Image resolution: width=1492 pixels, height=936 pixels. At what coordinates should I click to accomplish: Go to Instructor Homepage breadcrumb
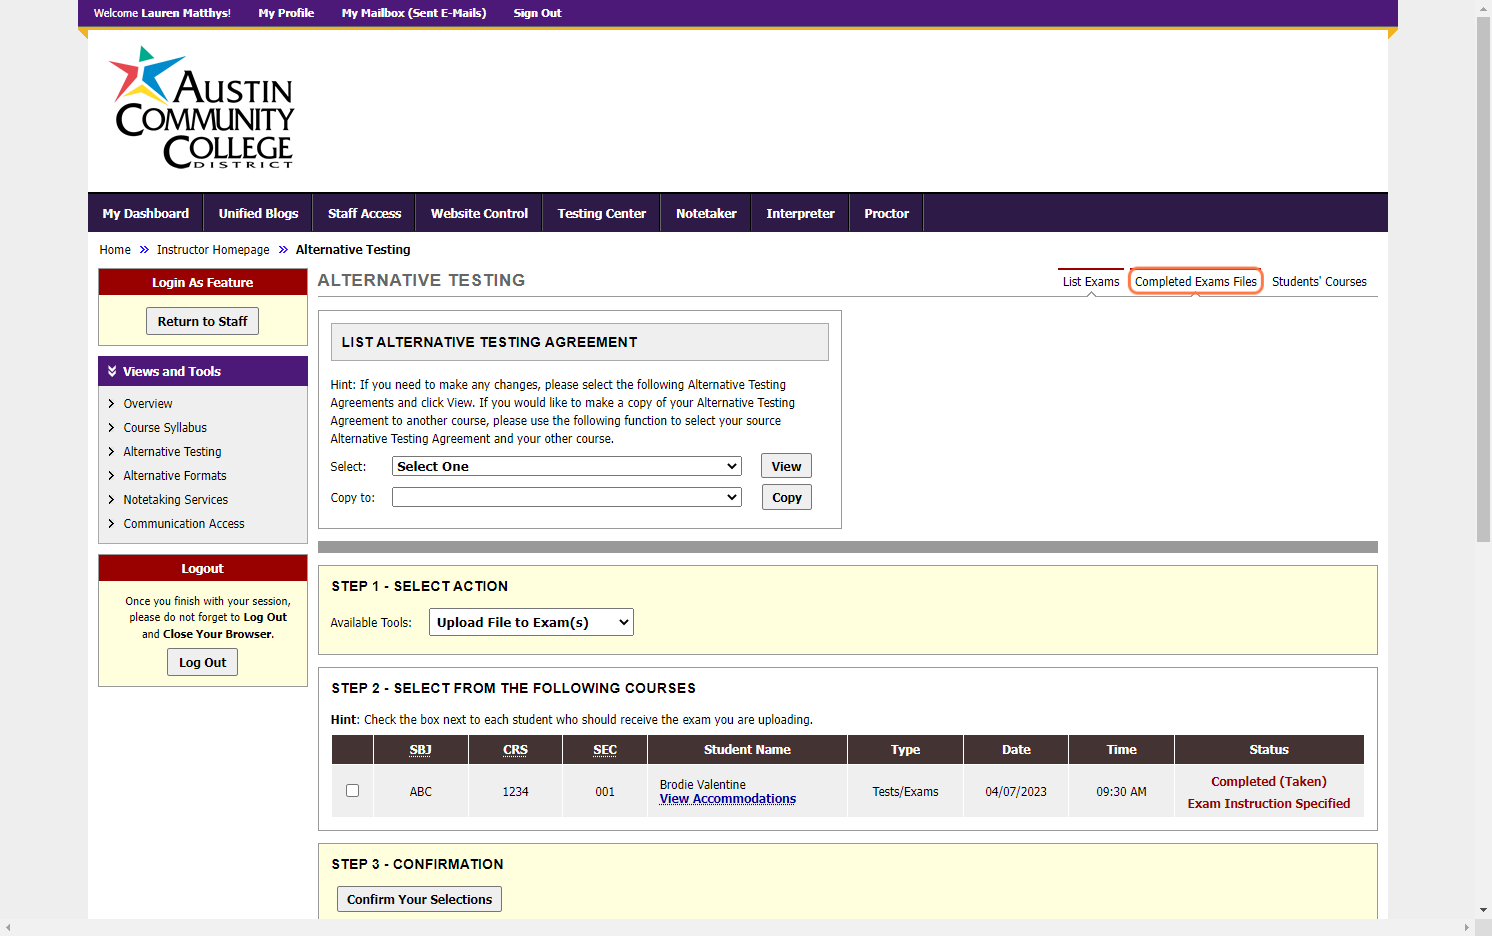(213, 250)
